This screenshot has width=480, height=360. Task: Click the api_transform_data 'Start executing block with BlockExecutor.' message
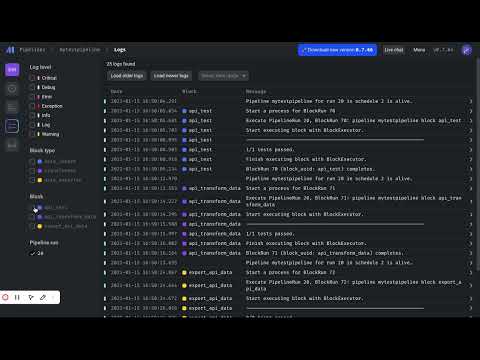coord(304,214)
